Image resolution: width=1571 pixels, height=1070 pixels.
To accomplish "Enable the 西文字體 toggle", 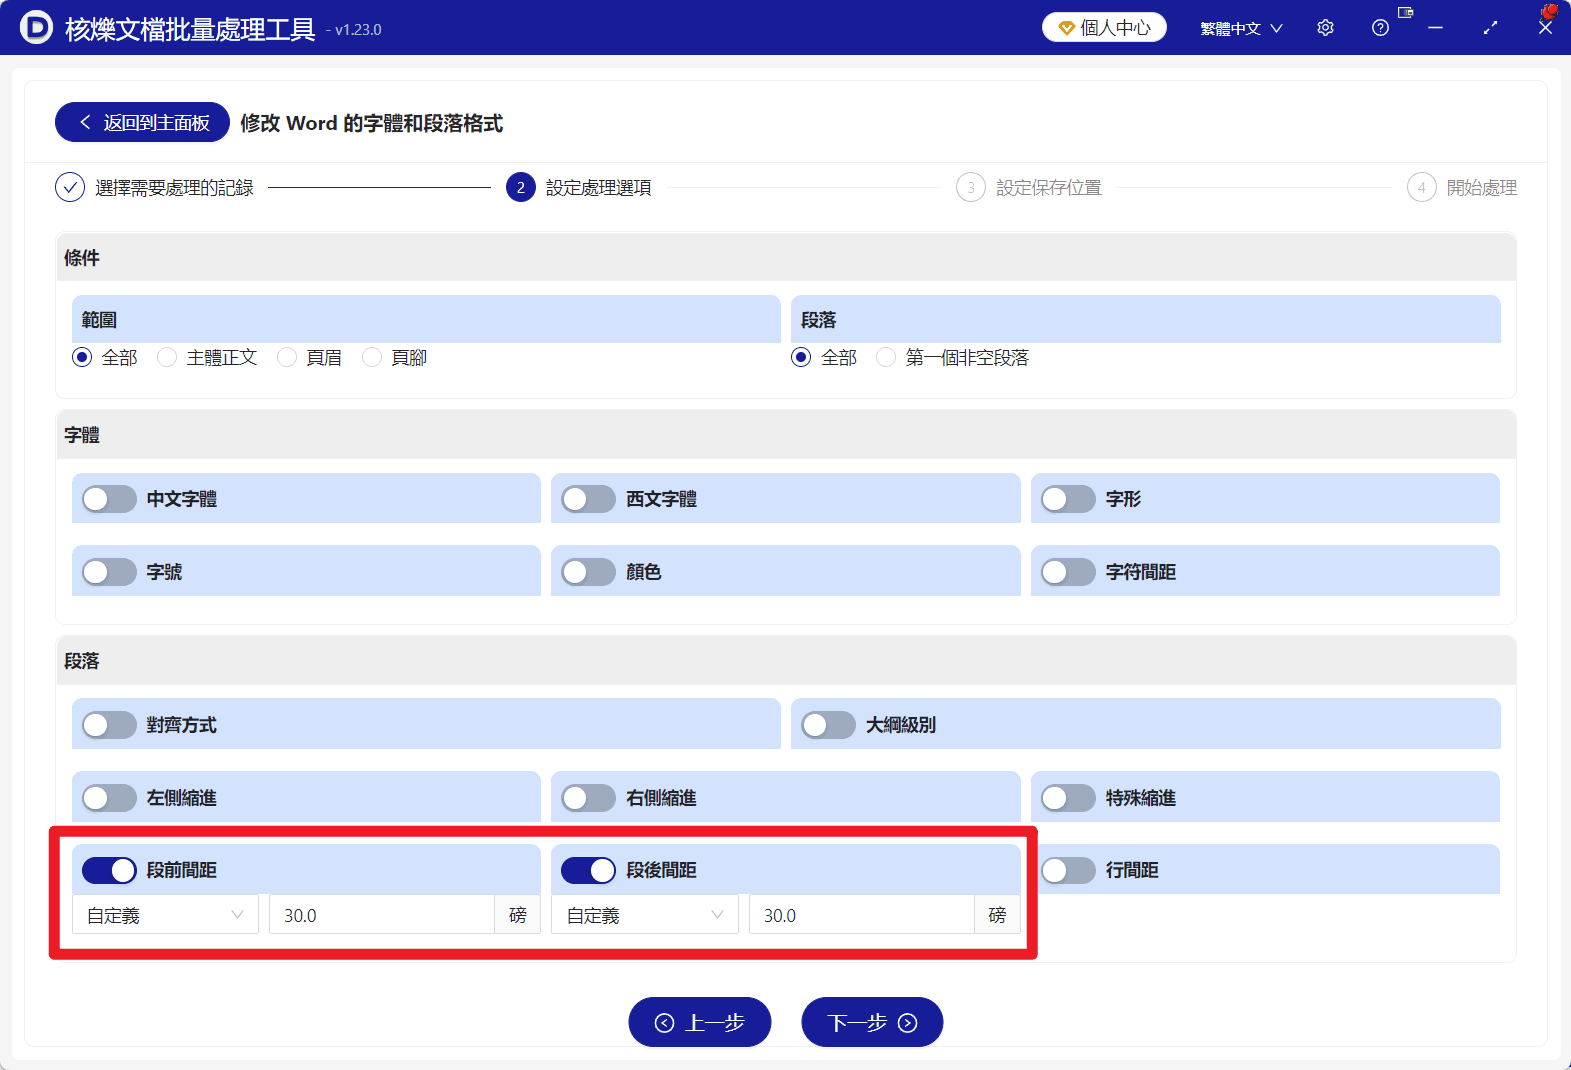I will pyautogui.click(x=589, y=499).
